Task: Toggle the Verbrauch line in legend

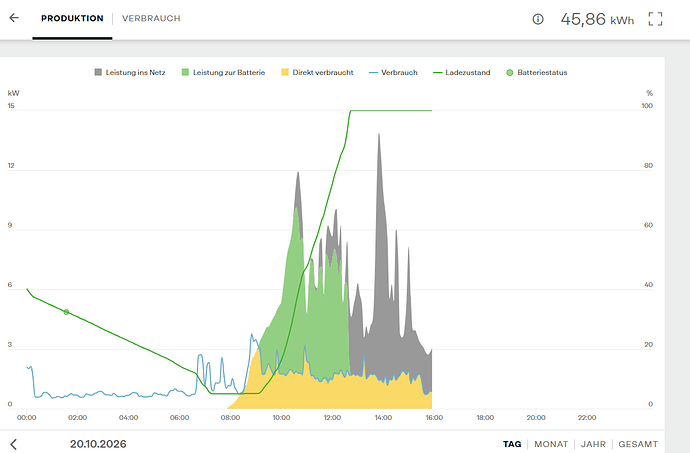Action: click(393, 72)
